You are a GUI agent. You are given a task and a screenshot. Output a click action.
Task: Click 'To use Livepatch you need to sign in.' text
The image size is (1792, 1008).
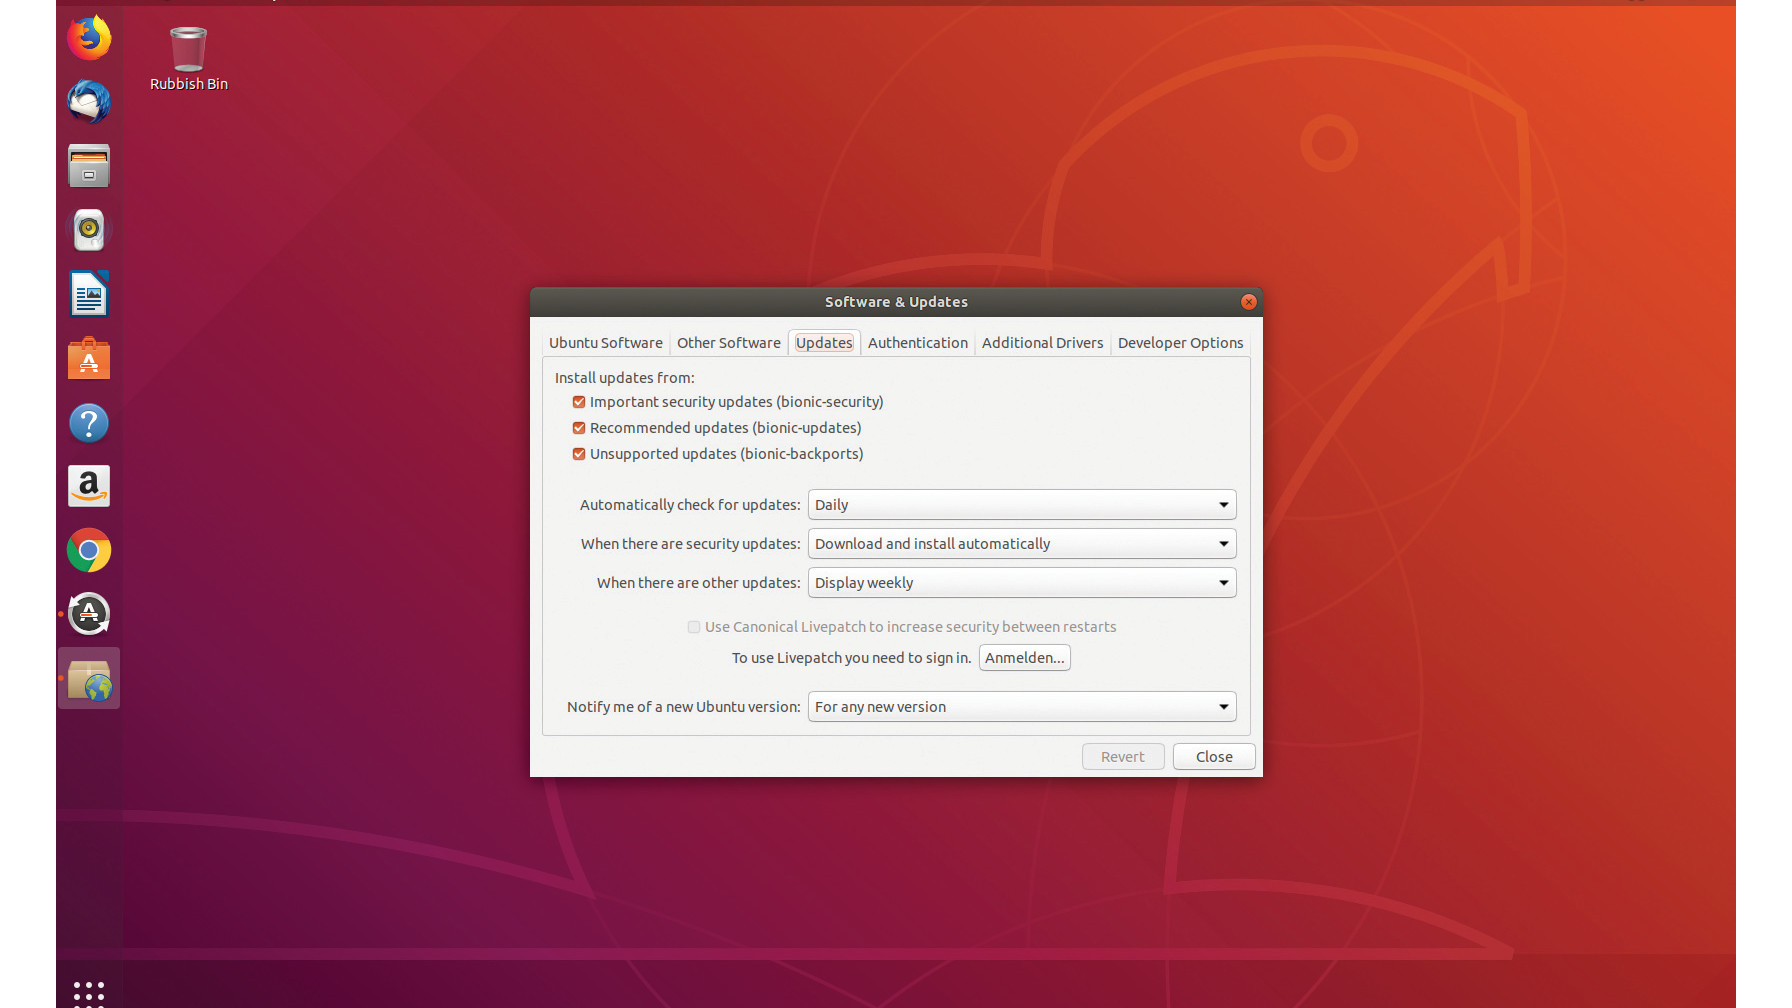click(x=851, y=658)
